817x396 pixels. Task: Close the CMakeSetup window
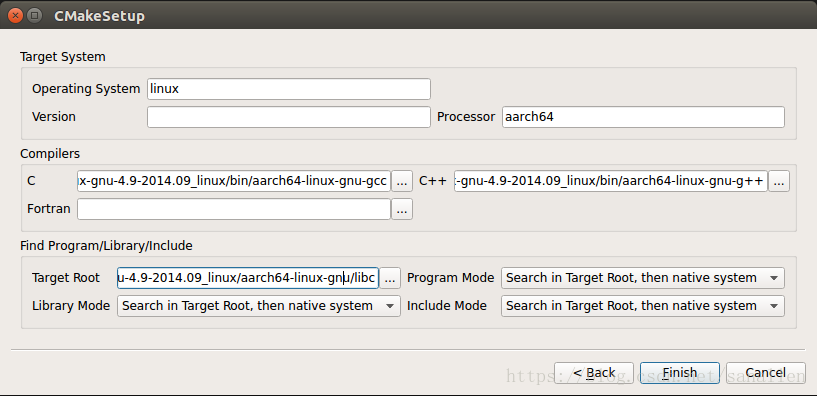15,15
